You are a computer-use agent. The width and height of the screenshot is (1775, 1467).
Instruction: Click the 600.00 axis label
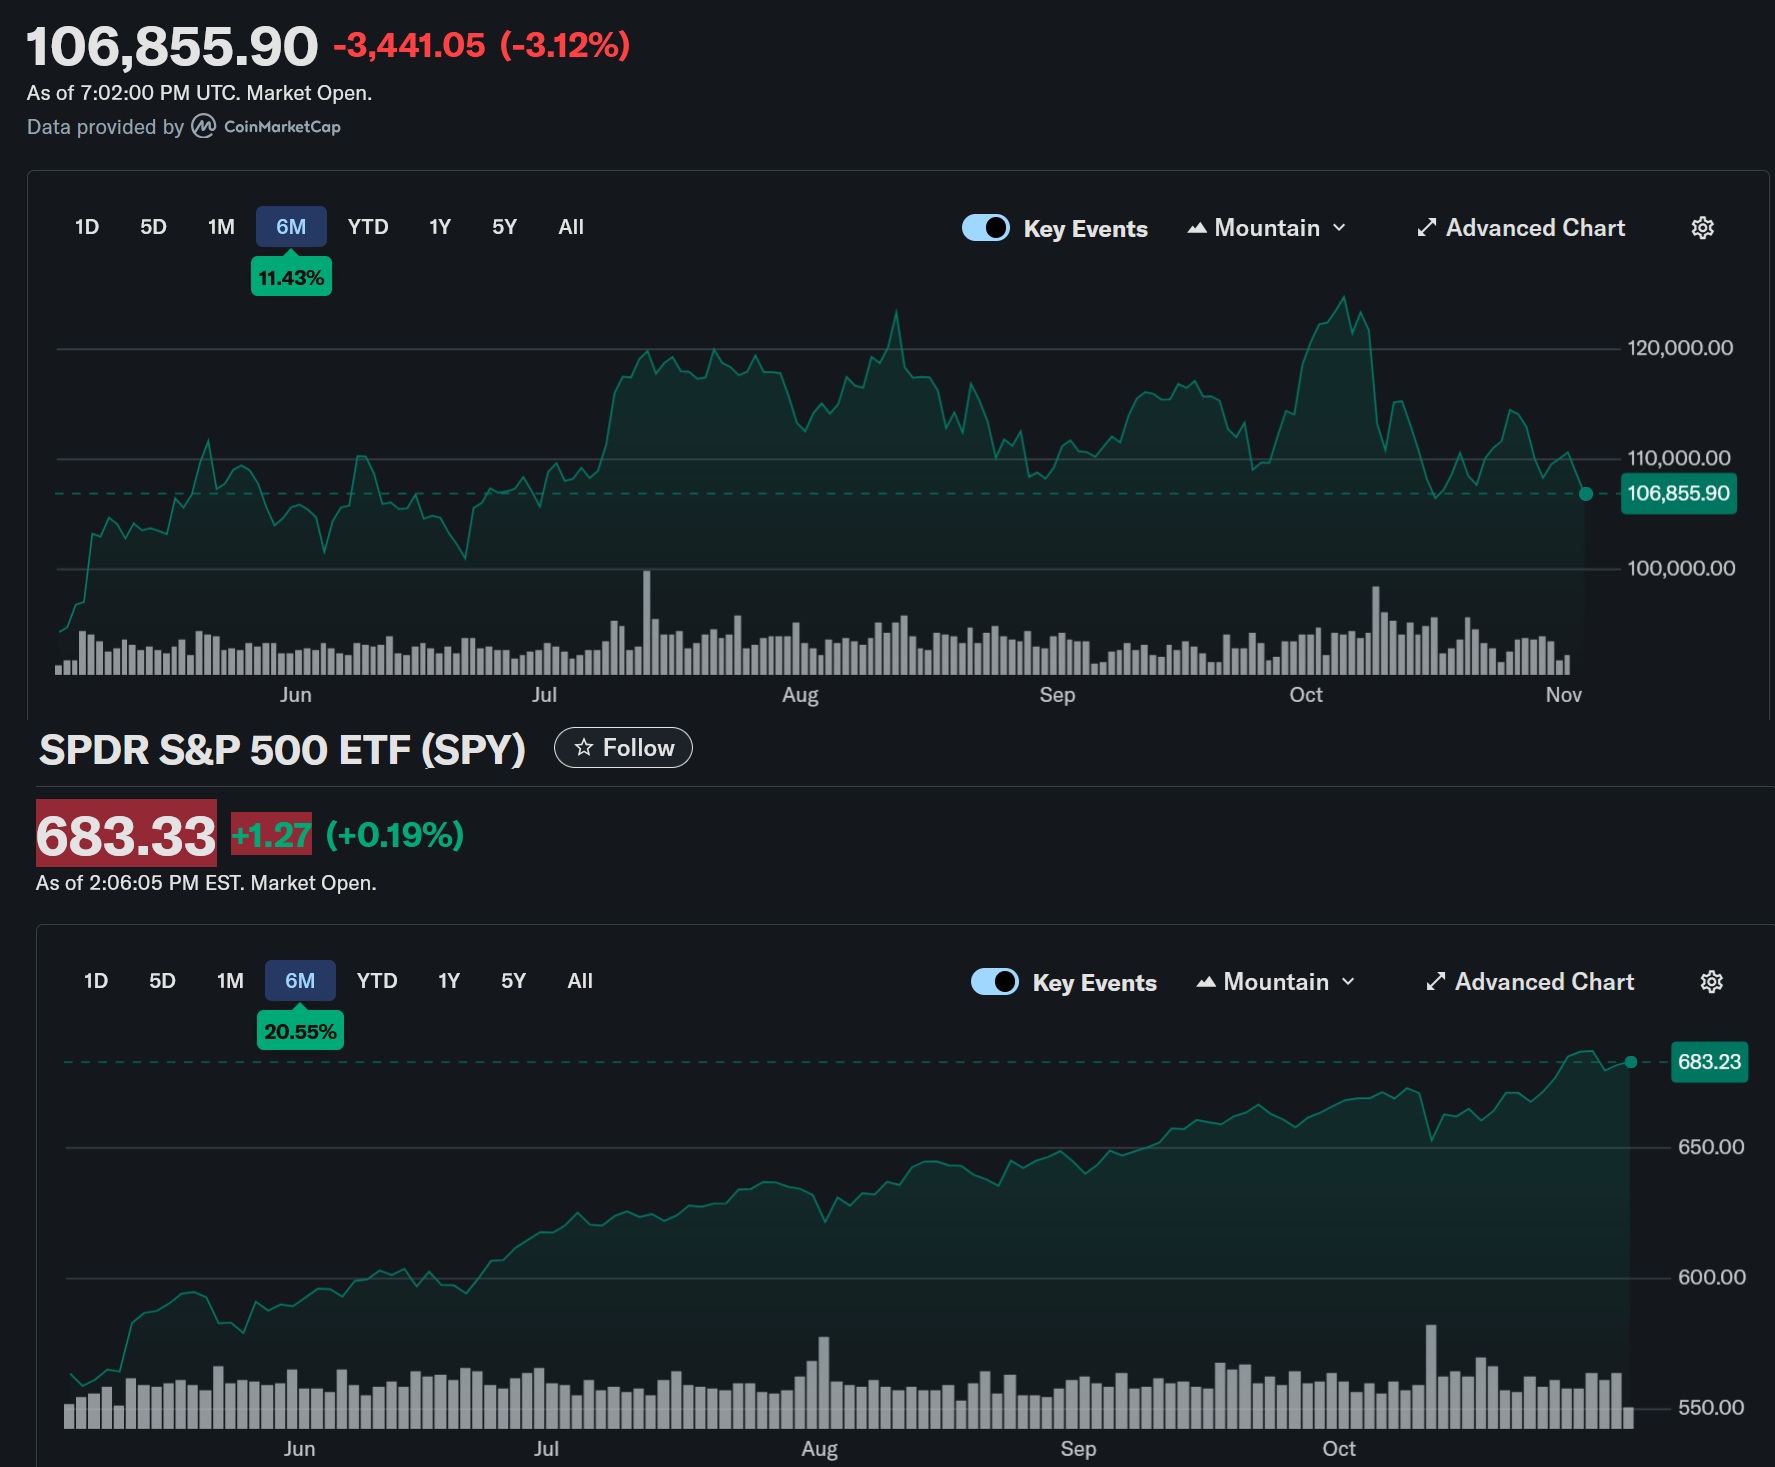click(x=1711, y=1277)
